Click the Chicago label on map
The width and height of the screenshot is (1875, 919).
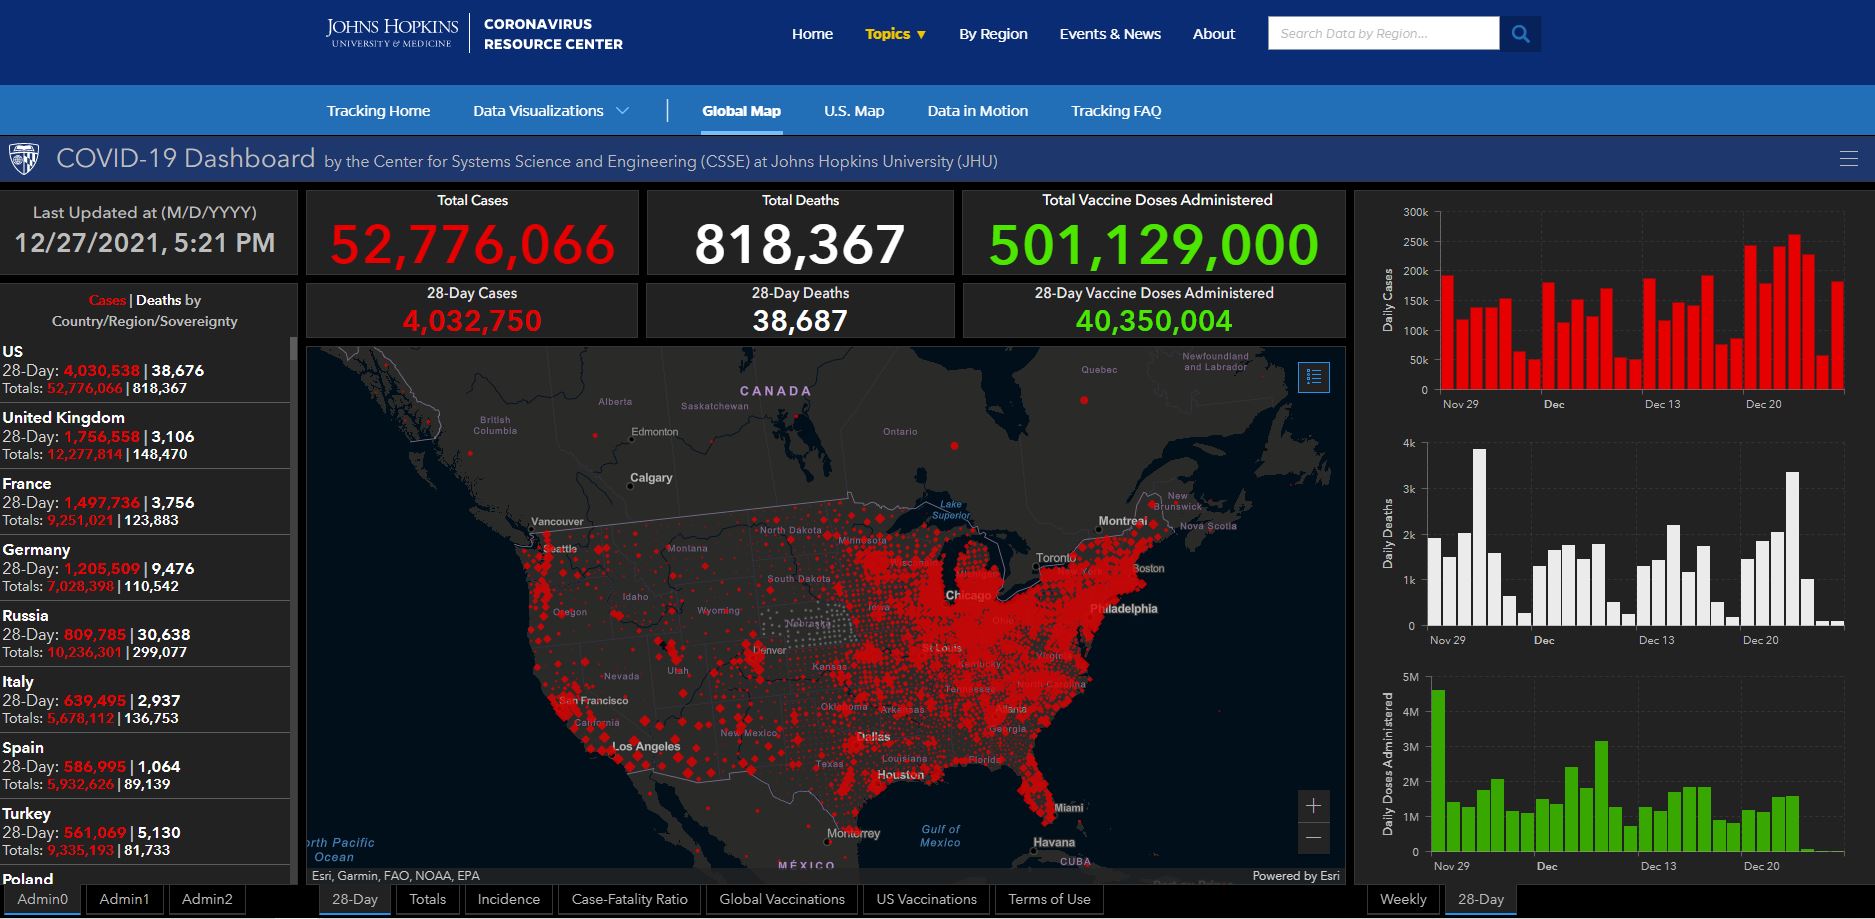click(x=968, y=595)
